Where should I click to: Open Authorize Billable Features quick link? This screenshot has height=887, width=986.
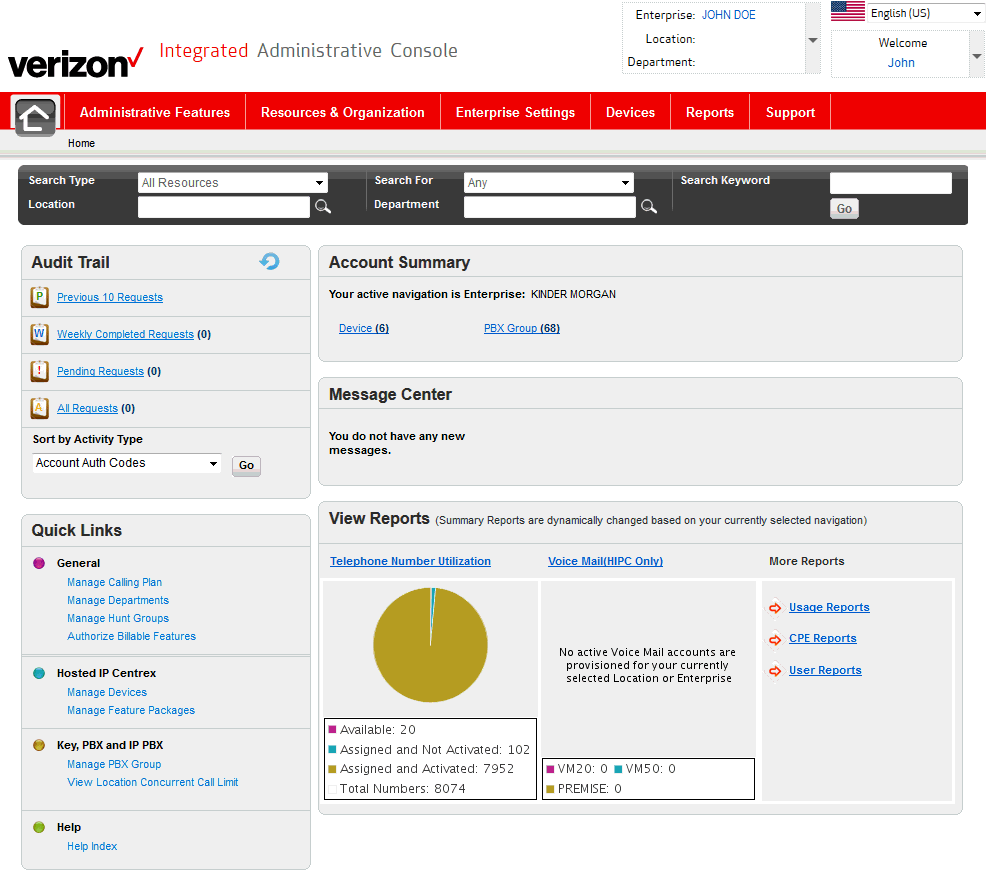[x=131, y=636]
